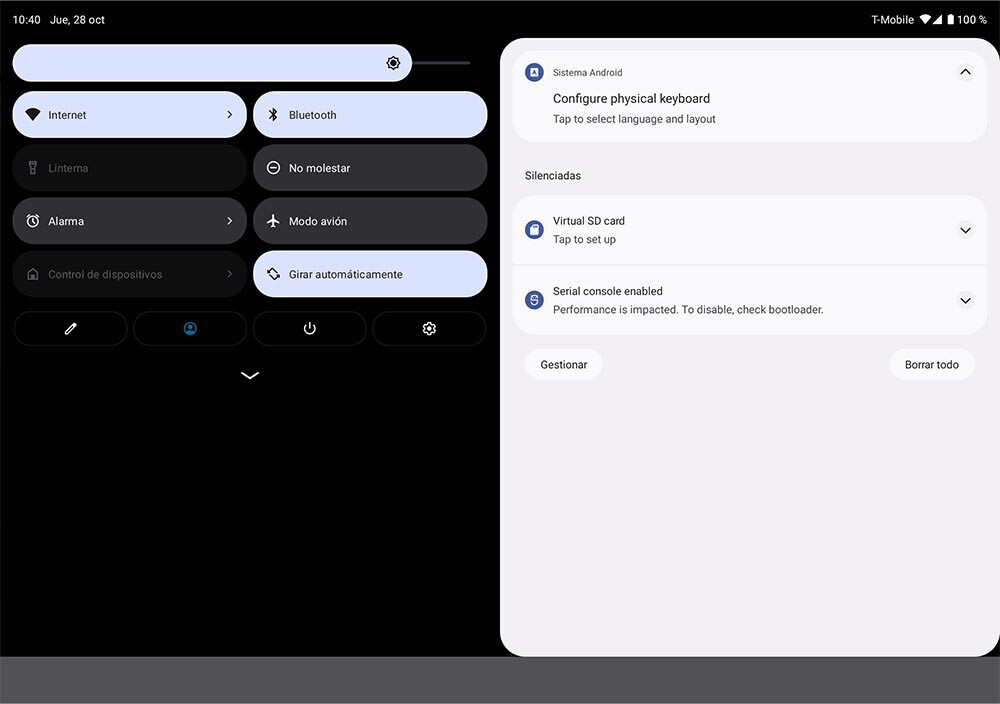Screen dimensions: 1000x704
Task: Click the pencil edit tiles button
Action: pyautogui.click(x=70, y=328)
